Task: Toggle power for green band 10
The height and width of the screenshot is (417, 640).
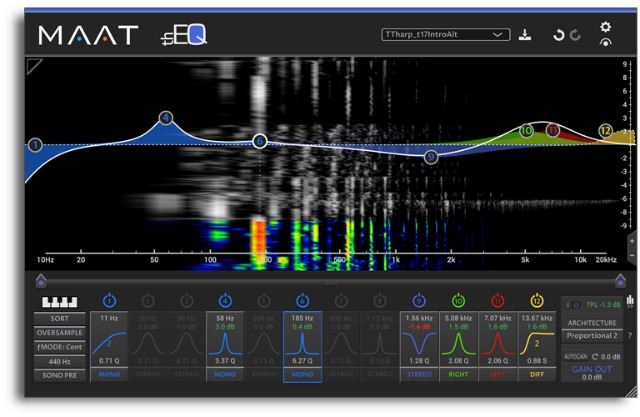Action: tap(458, 301)
